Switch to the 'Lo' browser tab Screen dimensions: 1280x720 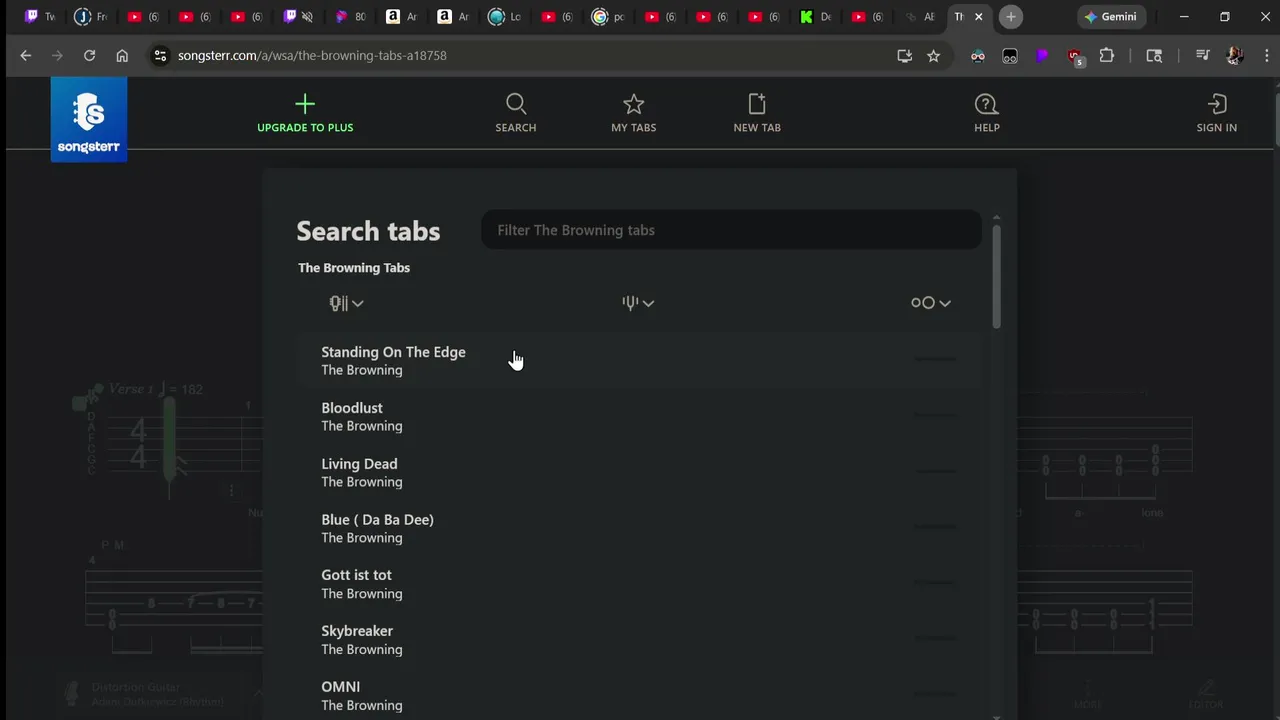[505, 17]
